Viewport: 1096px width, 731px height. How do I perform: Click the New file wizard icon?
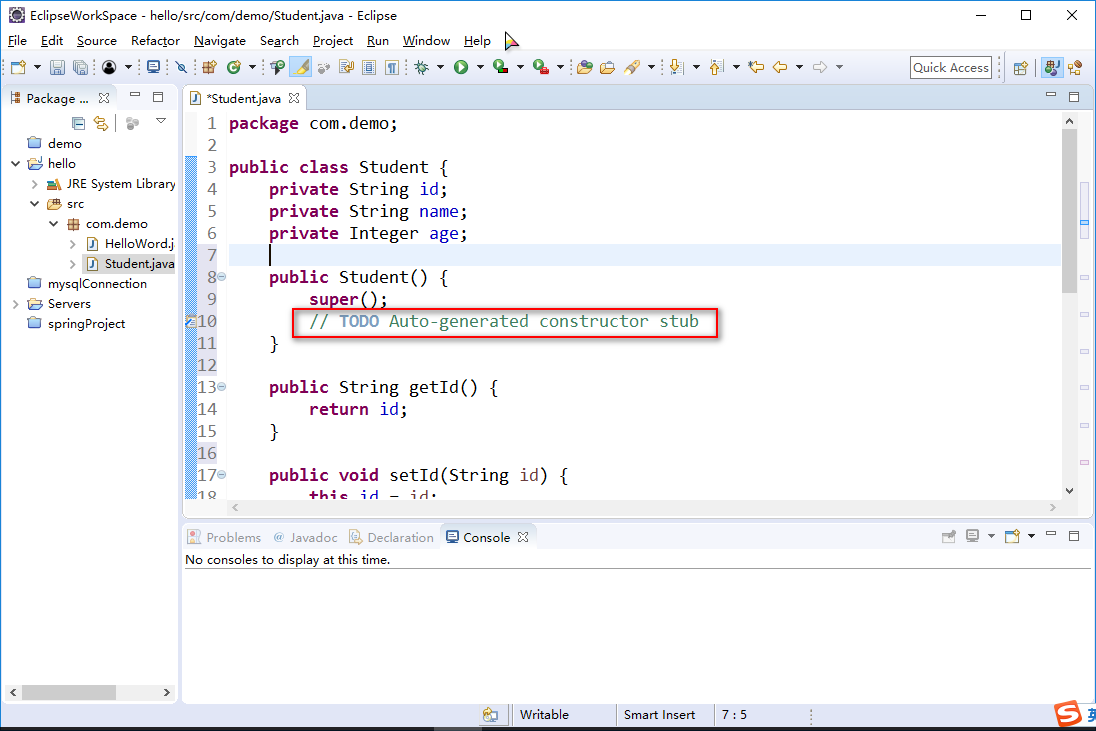coord(18,67)
